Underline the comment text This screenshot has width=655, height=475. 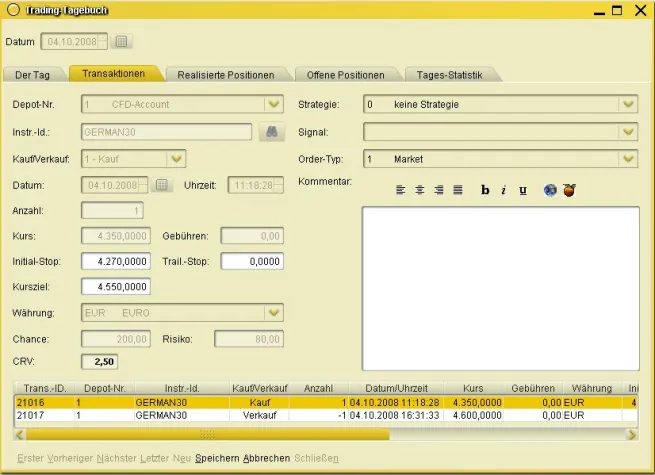[522, 190]
